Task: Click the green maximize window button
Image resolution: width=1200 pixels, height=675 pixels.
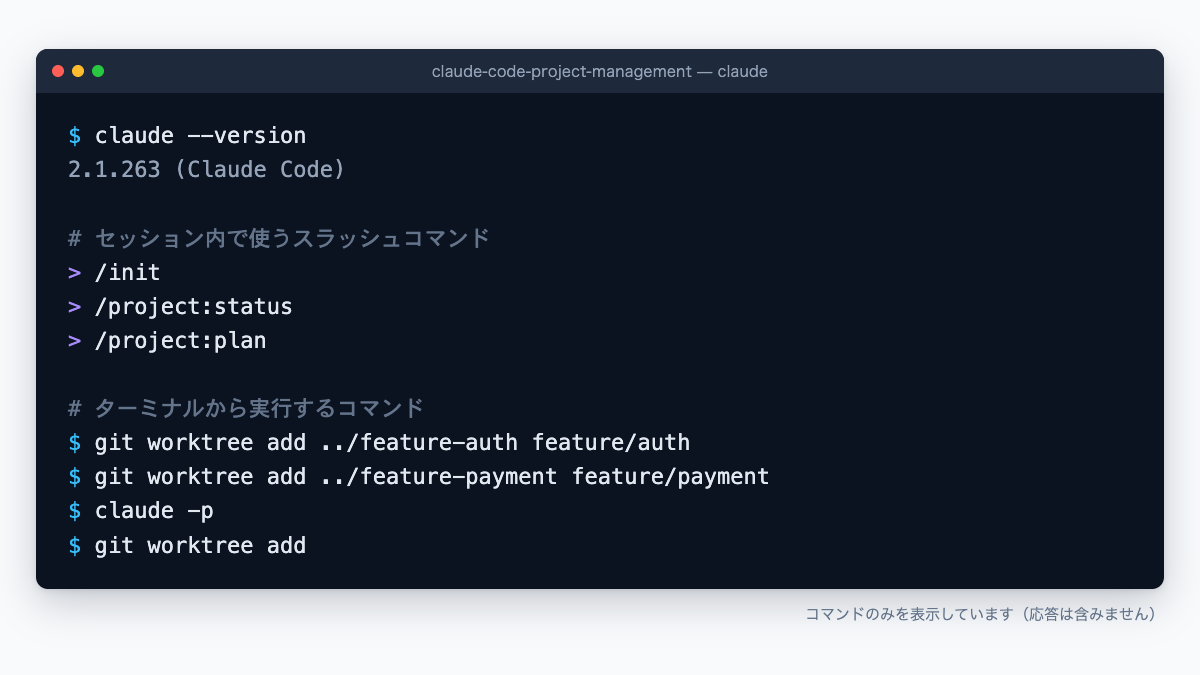Action: click(98, 71)
